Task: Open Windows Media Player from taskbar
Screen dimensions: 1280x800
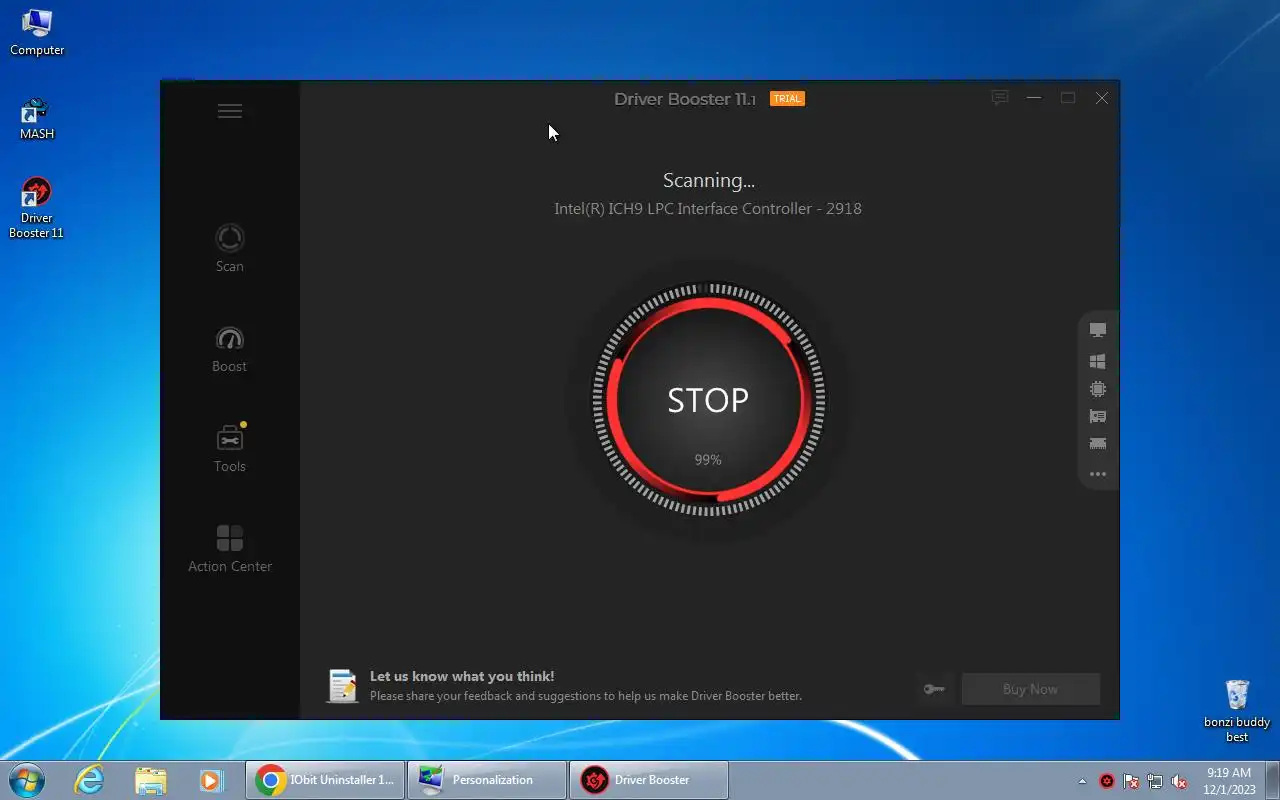Action: 211,780
